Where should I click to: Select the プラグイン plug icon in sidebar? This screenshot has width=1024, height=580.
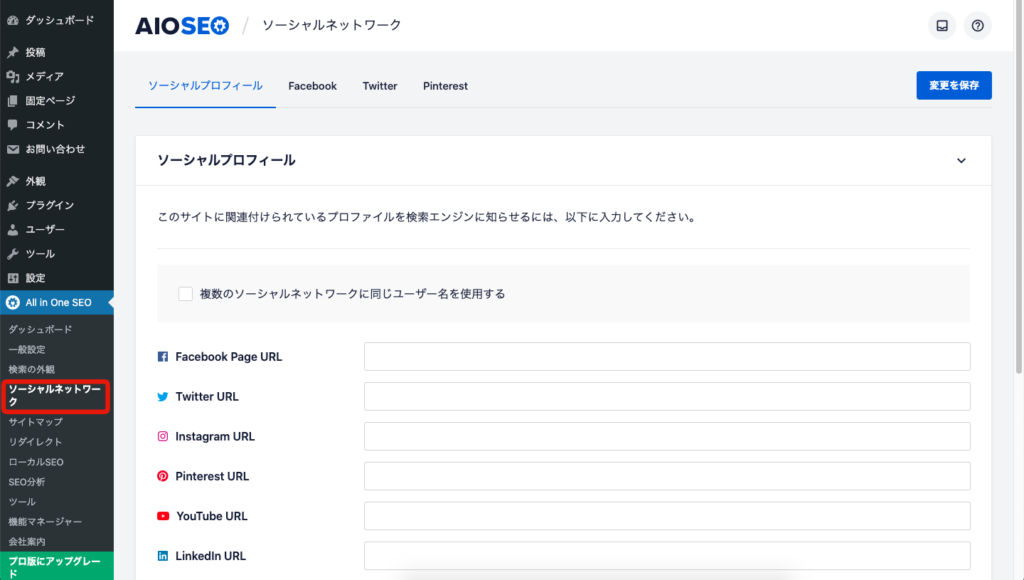pyautogui.click(x=13, y=205)
